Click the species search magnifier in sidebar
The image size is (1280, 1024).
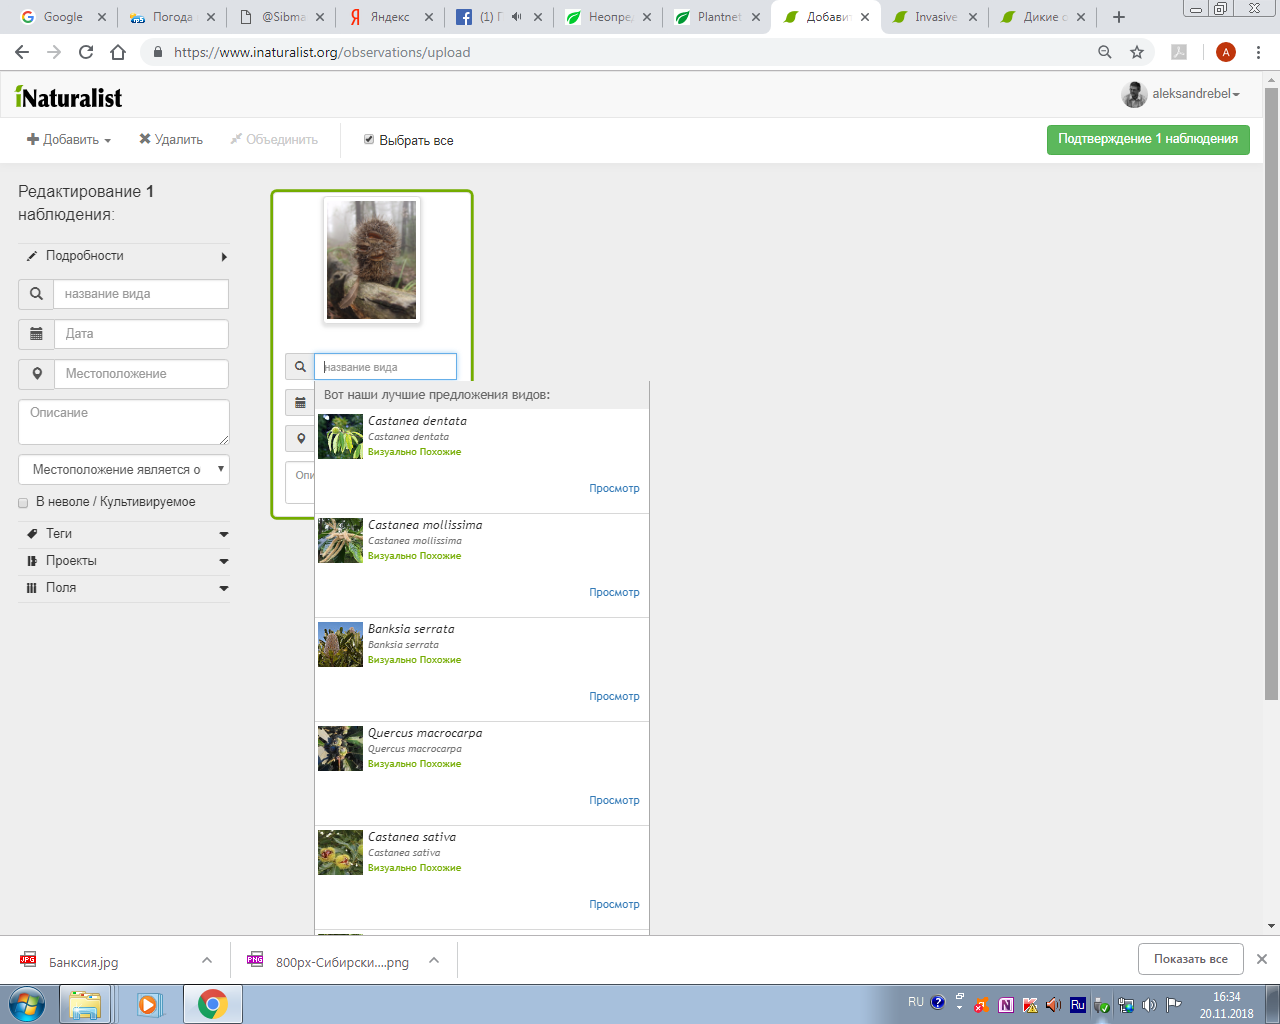(36, 294)
